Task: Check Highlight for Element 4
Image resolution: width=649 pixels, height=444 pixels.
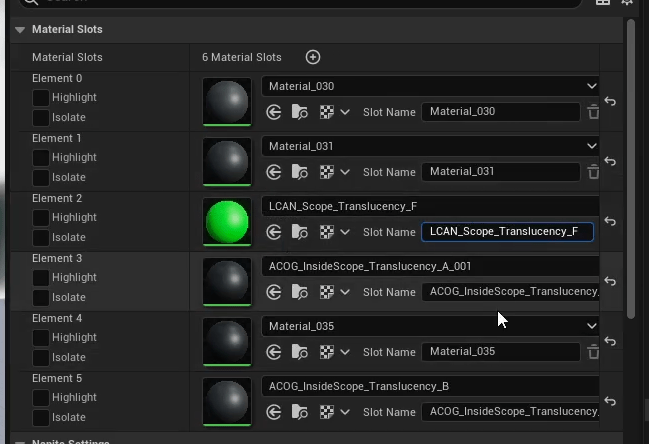Action: 41,338
